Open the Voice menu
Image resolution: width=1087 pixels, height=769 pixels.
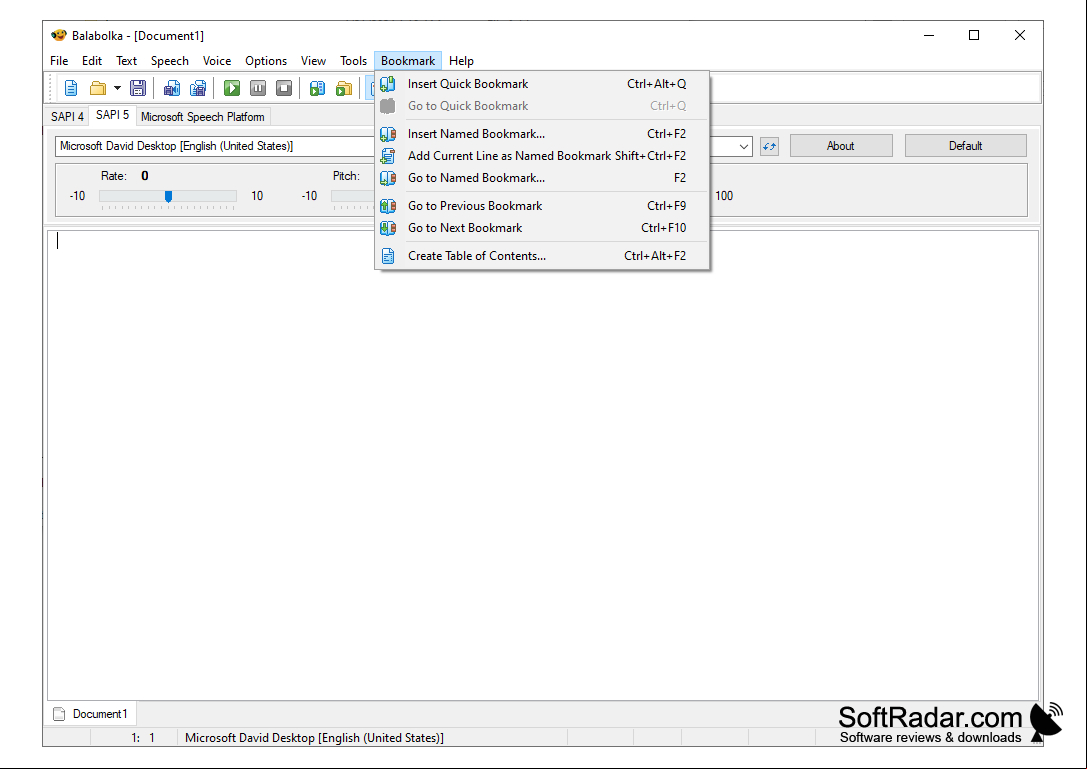[x=217, y=61]
